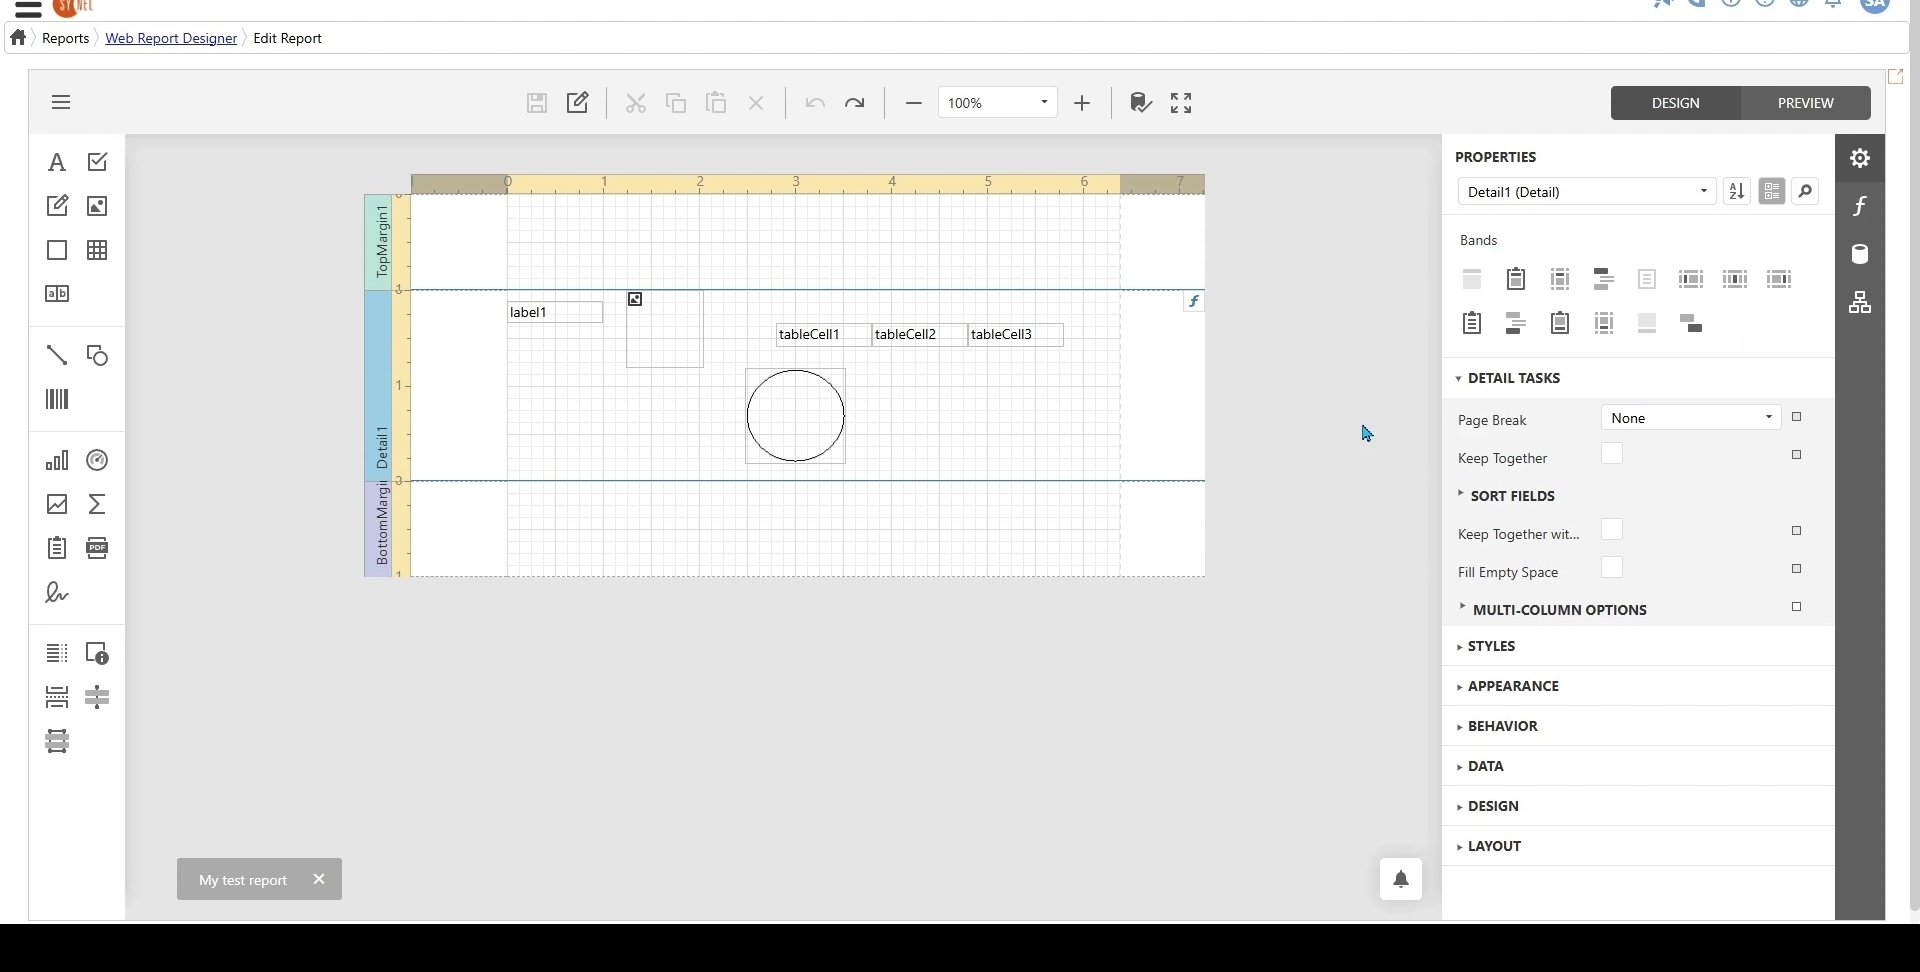Image resolution: width=1920 pixels, height=972 pixels.
Task: Open the Report Explorer panel tab
Action: pyautogui.click(x=1860, y=302)
